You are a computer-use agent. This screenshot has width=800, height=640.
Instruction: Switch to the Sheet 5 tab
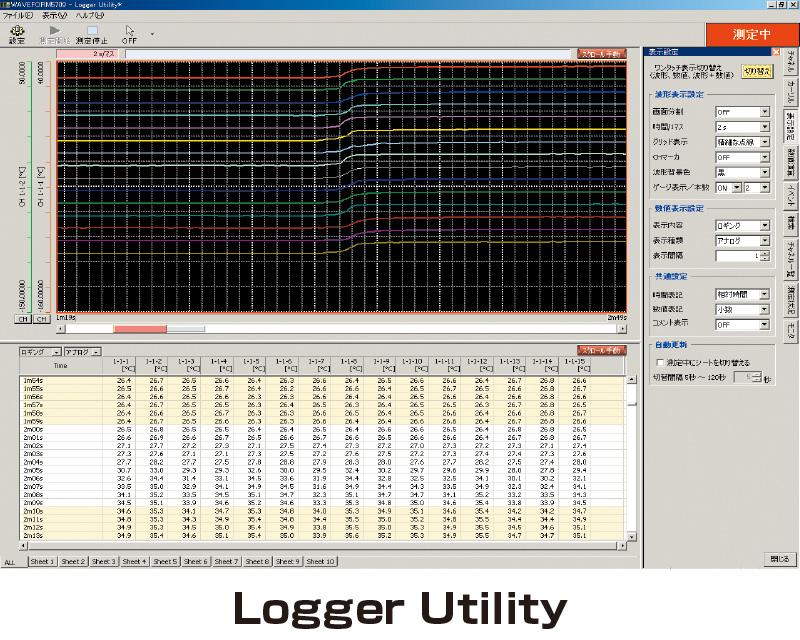pyautogui.click(x=165, y=562)
